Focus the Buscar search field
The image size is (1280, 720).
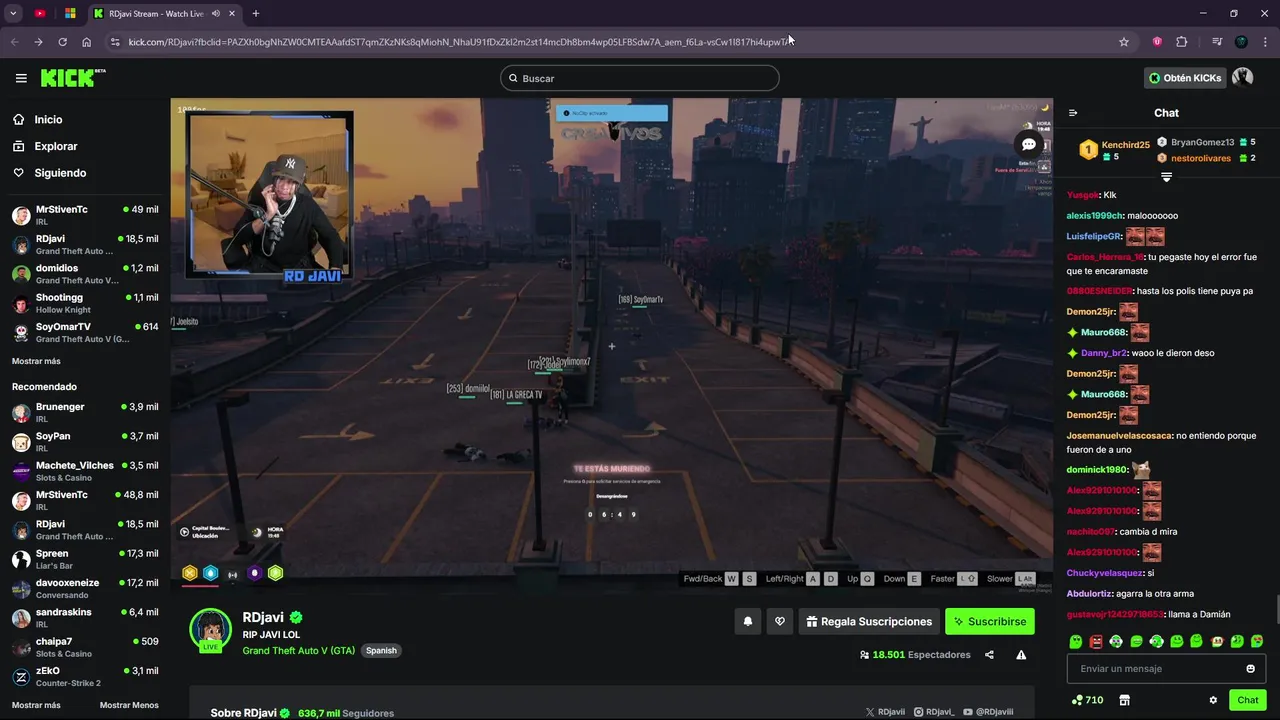640,78
